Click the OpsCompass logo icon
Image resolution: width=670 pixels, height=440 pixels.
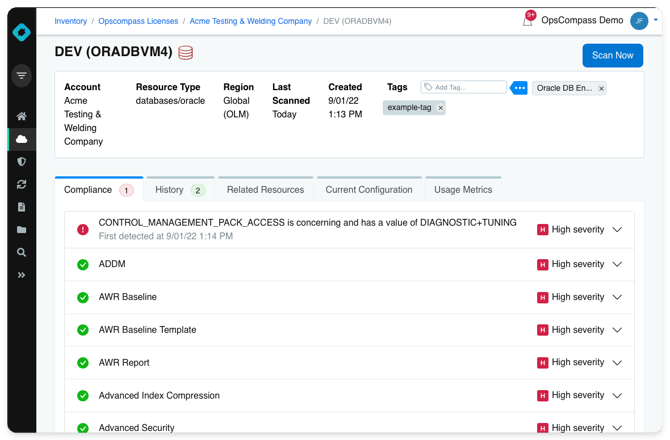click(x=21, y=32)
